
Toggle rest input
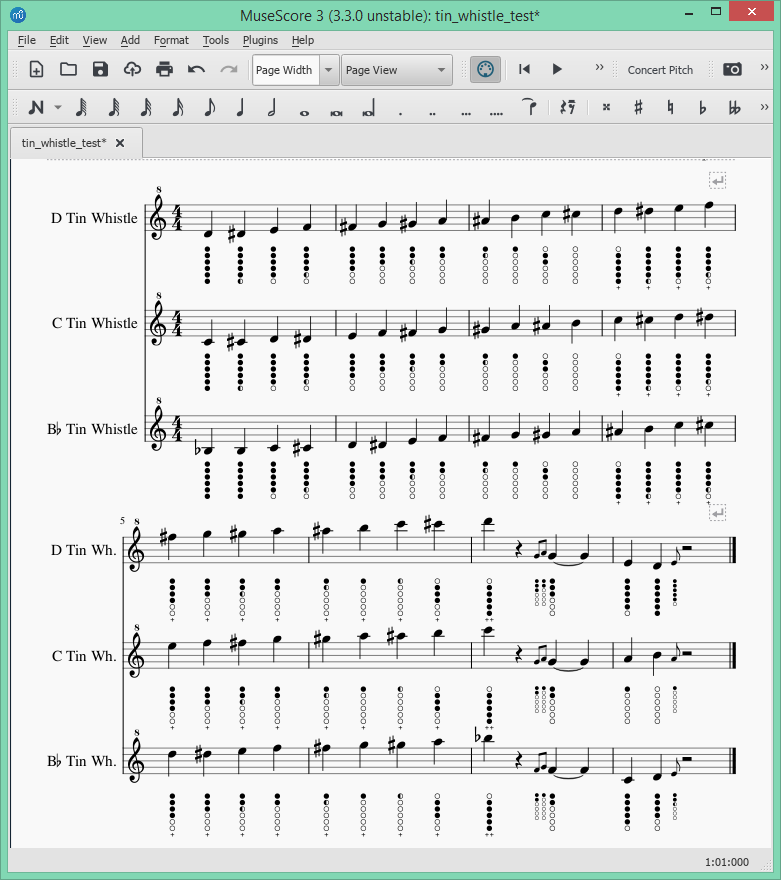(x=567, y=107)
